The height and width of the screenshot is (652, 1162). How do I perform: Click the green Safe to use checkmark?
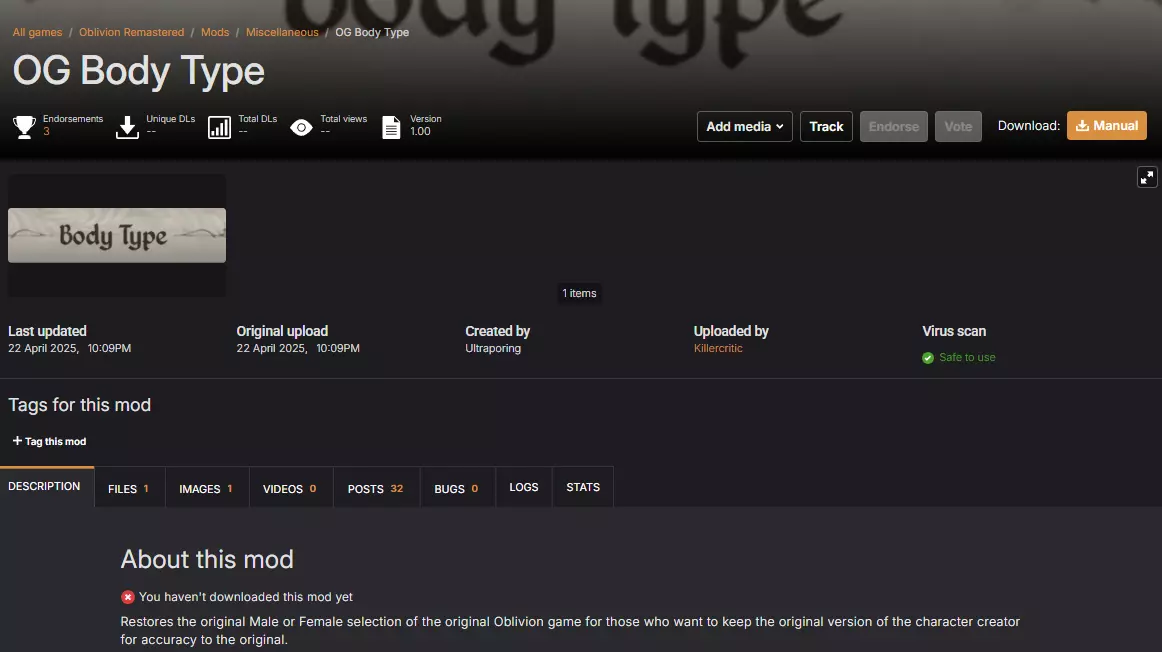(x=928, y=358)
